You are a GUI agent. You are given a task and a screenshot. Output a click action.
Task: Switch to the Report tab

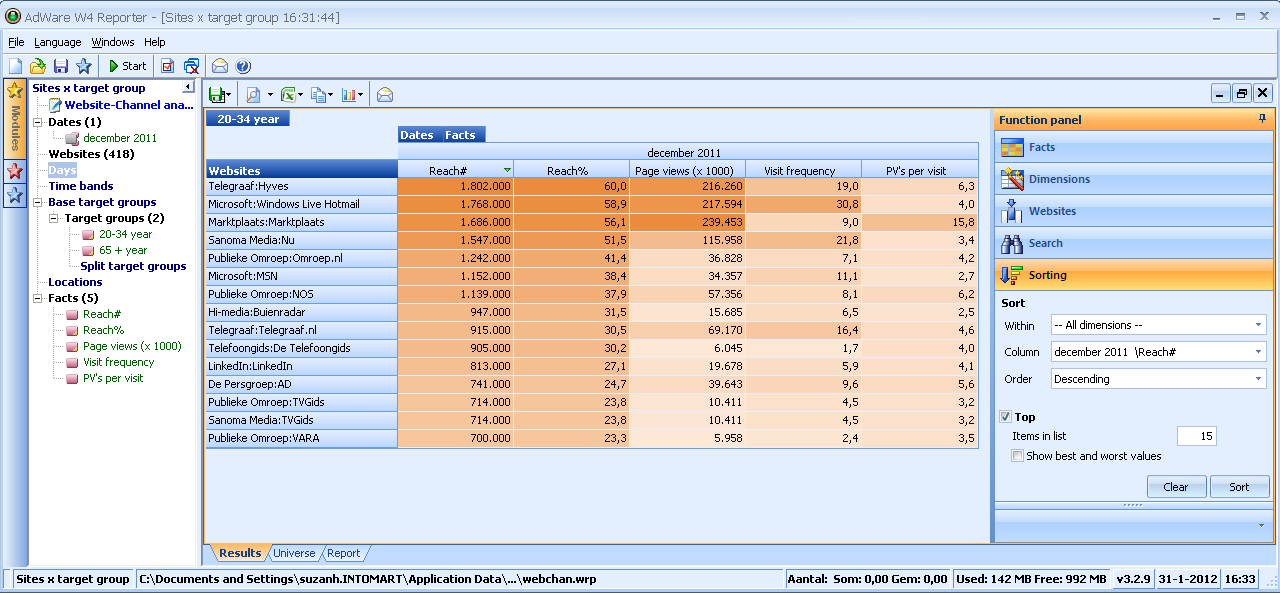343,553
